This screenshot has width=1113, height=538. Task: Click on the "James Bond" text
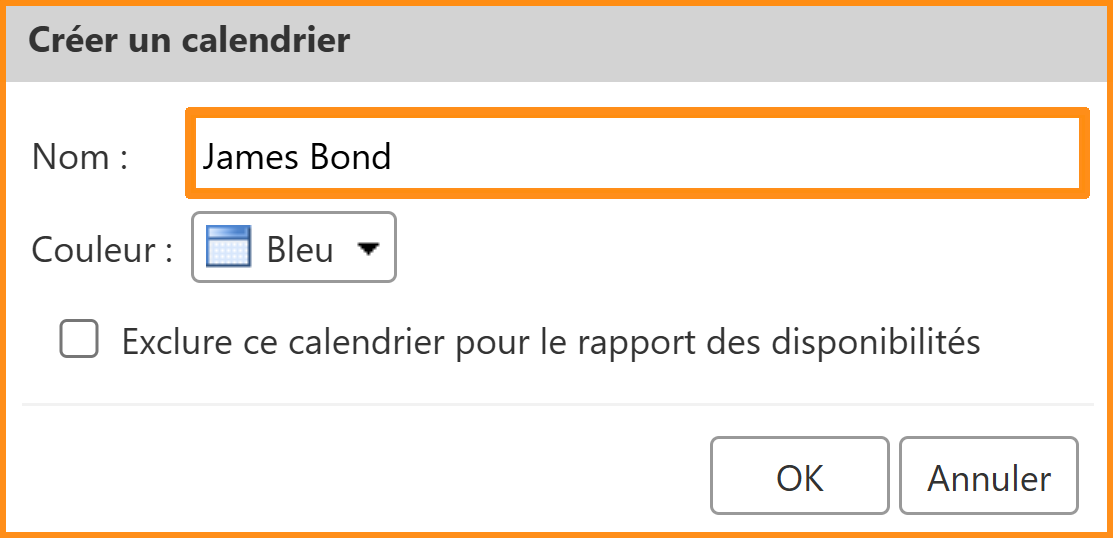[x=296, y=156]
